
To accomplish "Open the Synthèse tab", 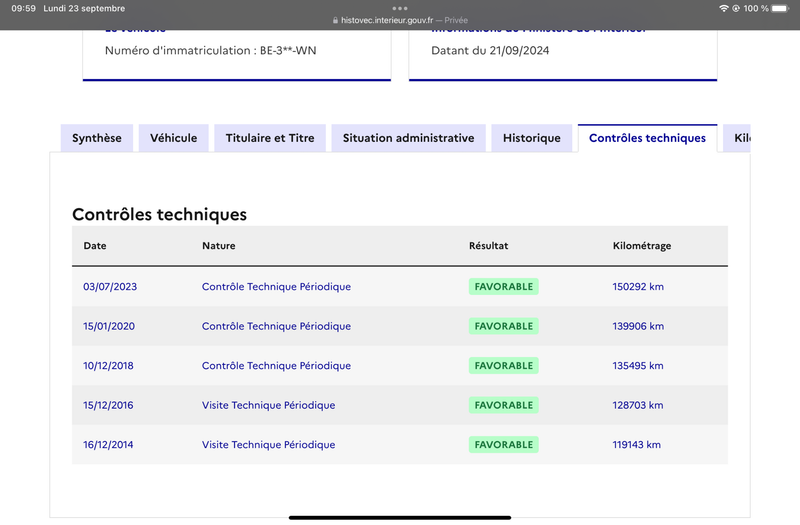I will pyautogui.click(x=97, y=138).
